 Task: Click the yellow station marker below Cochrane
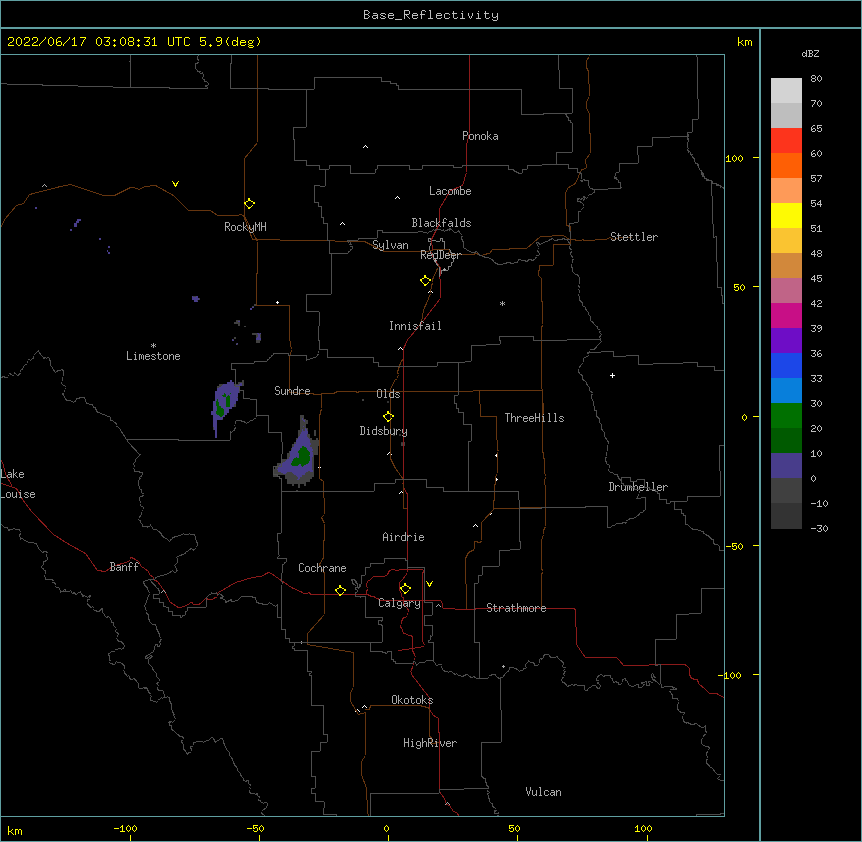click(x=340, y=590)
